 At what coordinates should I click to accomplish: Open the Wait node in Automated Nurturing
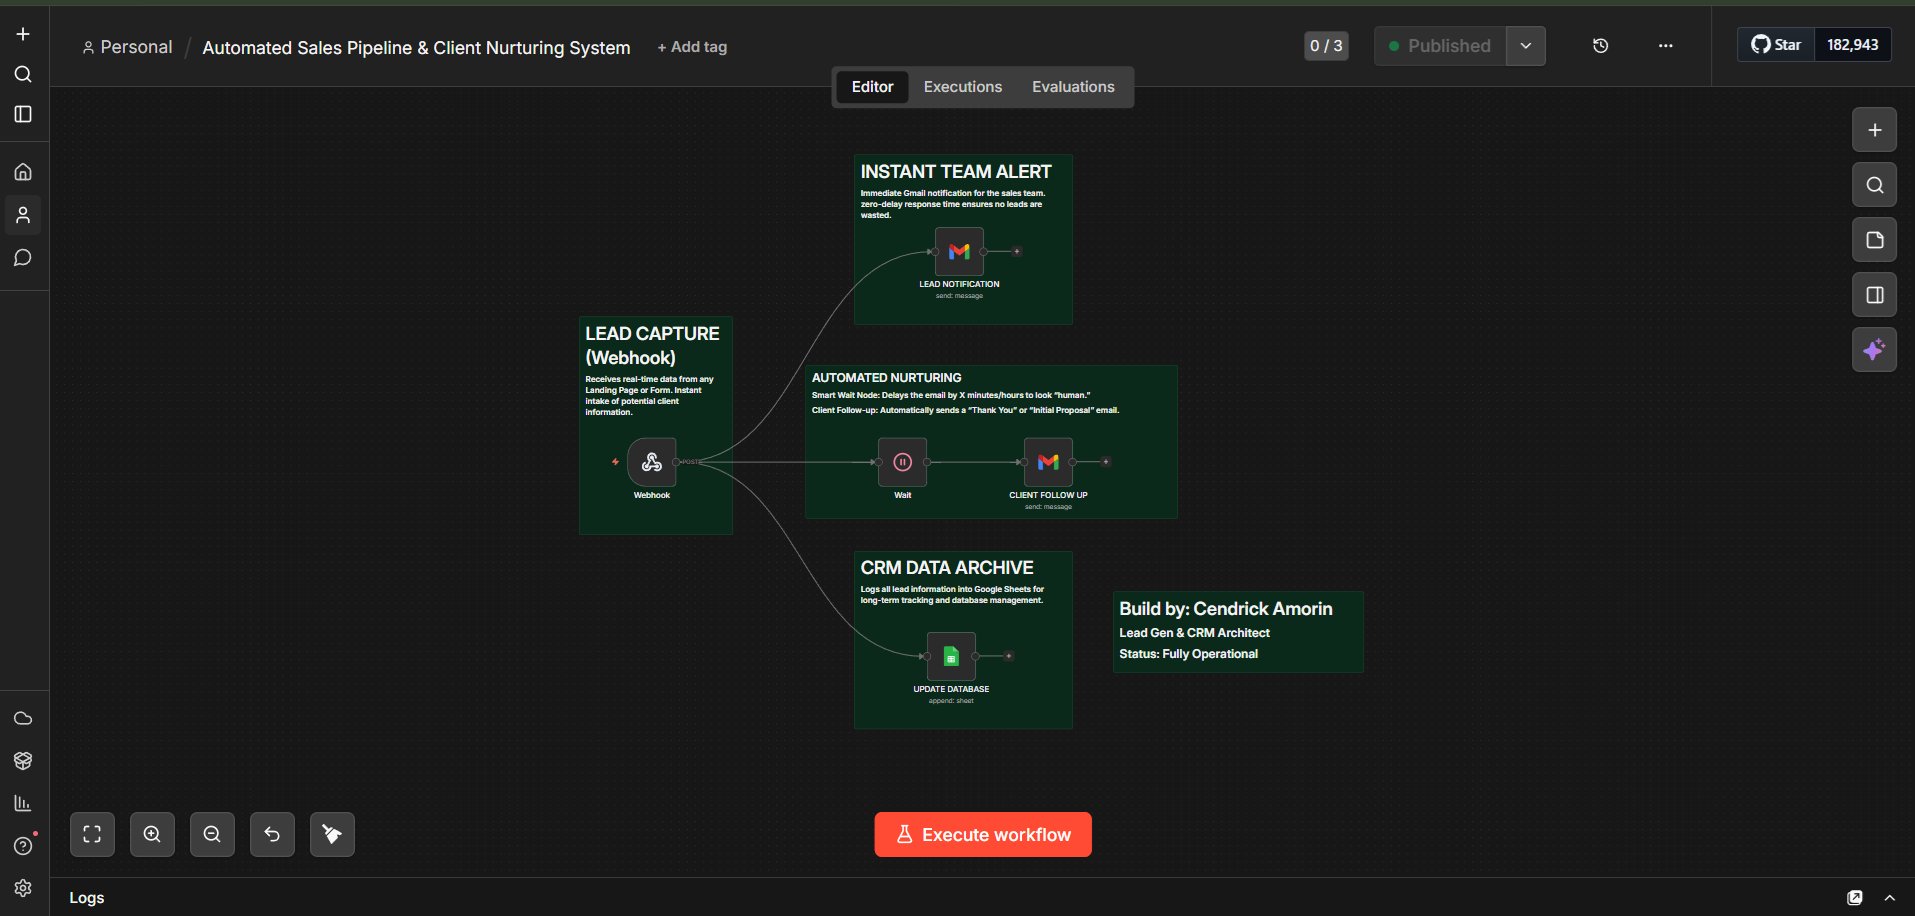click(902, 462)
